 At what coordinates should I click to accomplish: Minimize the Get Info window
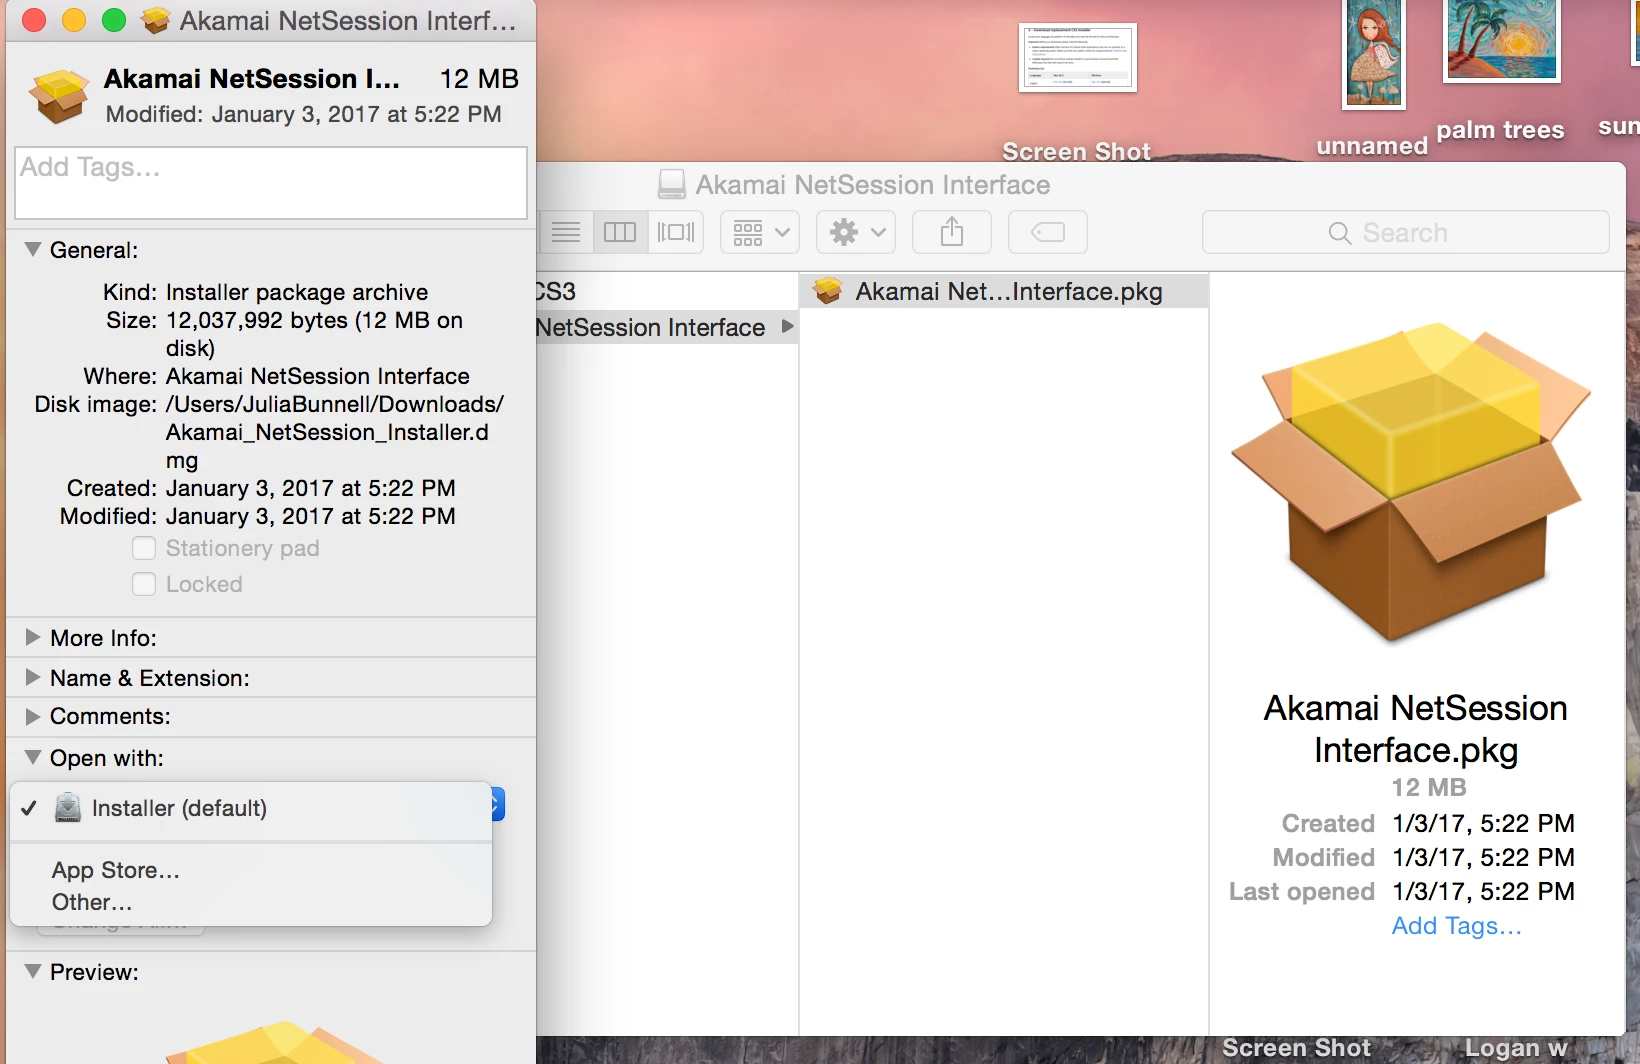74,20
